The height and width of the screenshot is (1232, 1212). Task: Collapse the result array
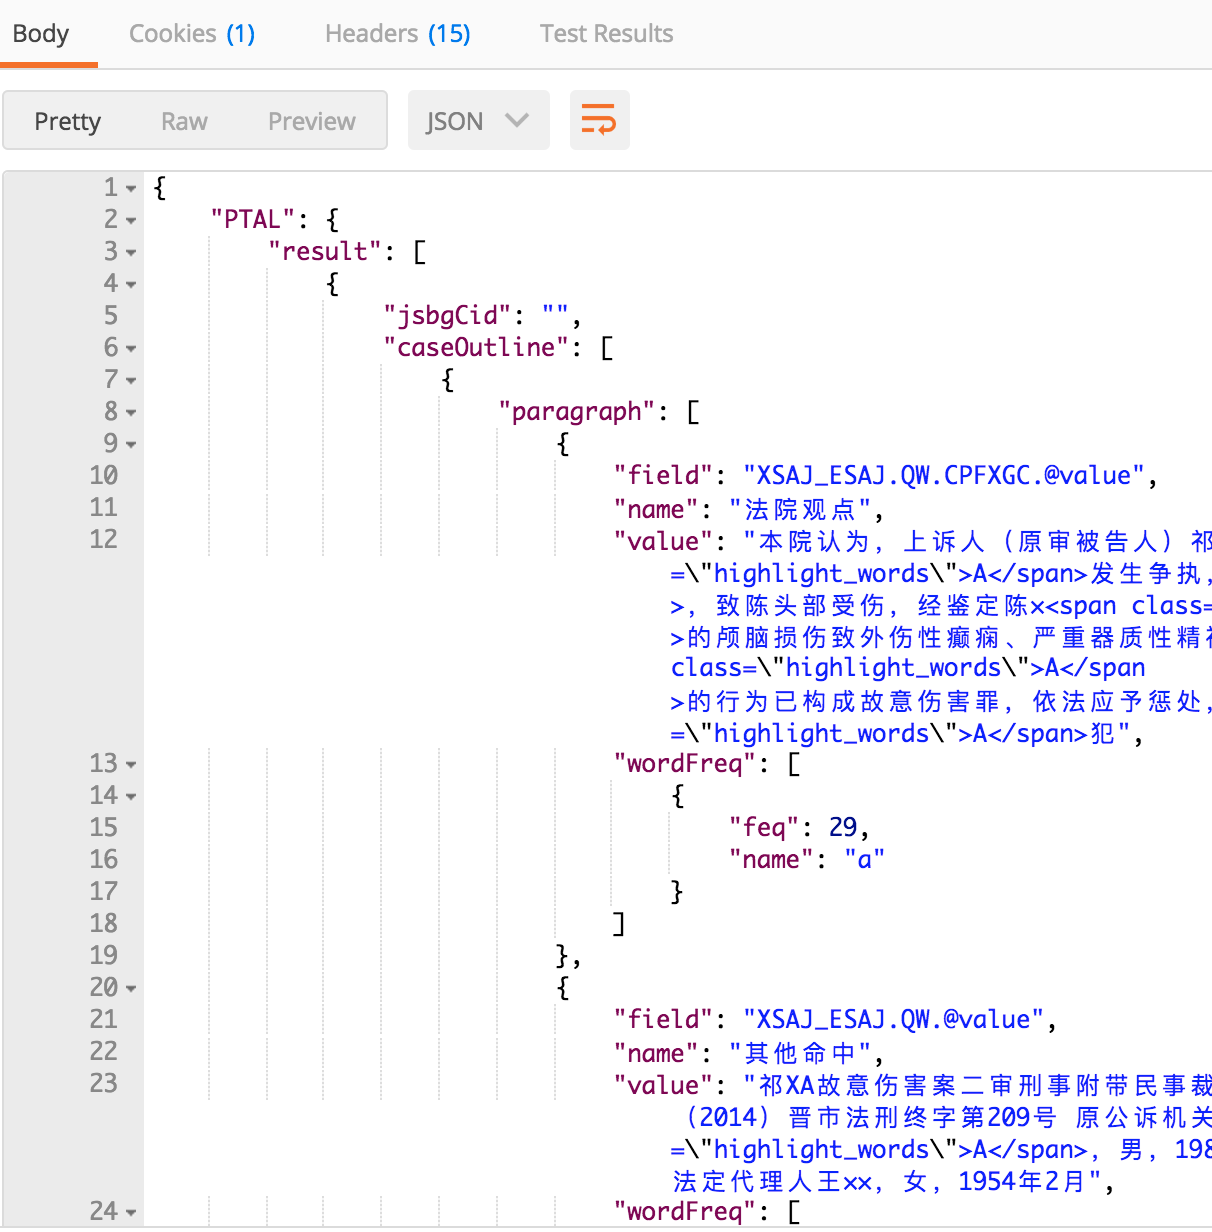click(x=133, y=251)
